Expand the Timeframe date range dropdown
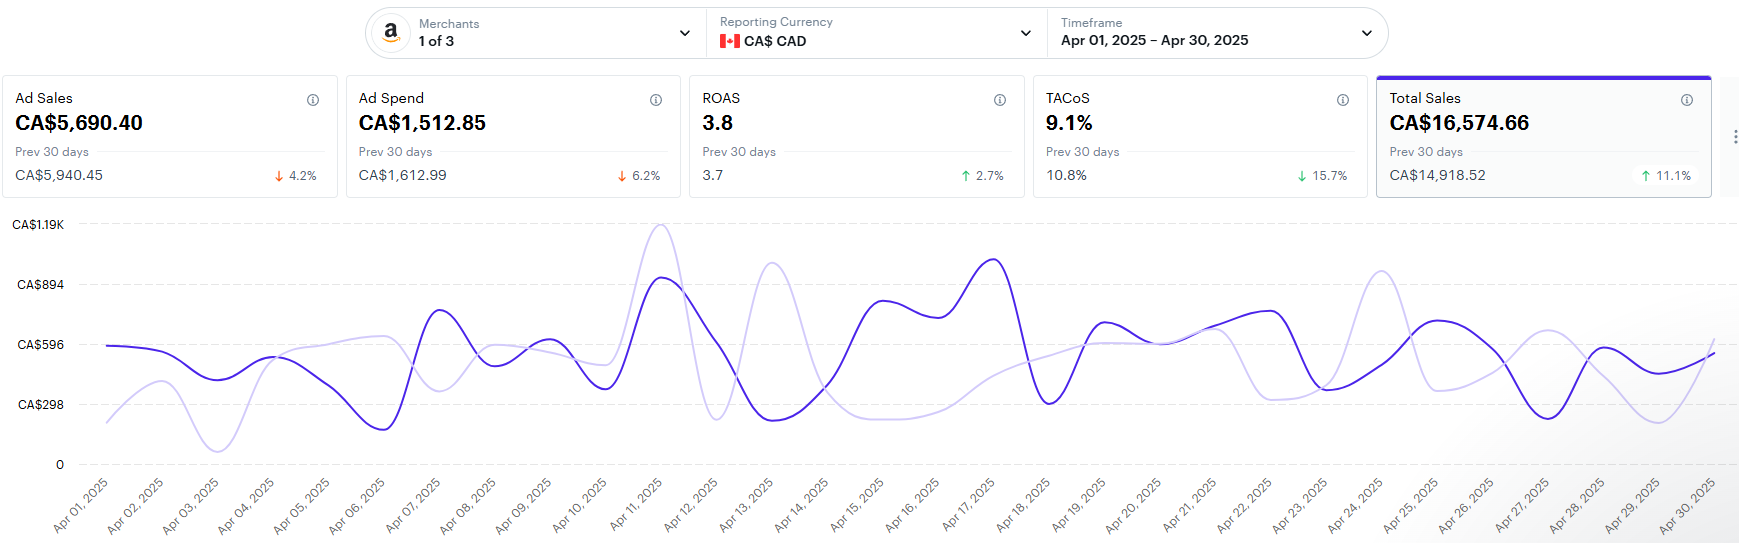Viewport: 1739px width, 543px height. click(x=1367, y=33)
